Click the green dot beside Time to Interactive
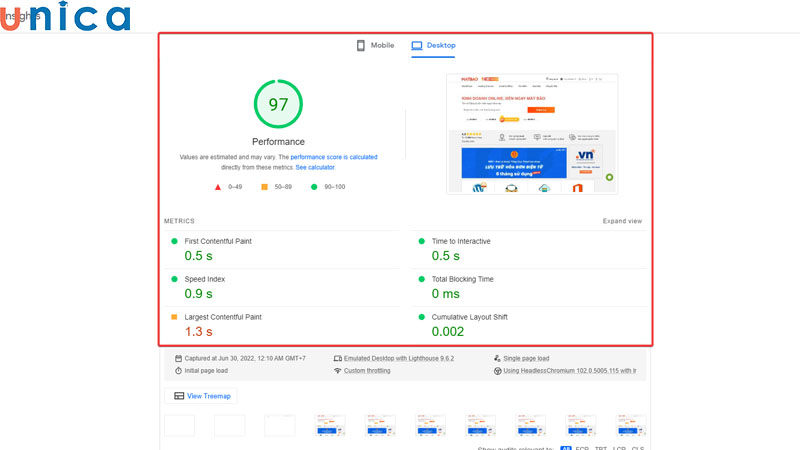The image size is (800, 450). [421, 241]
